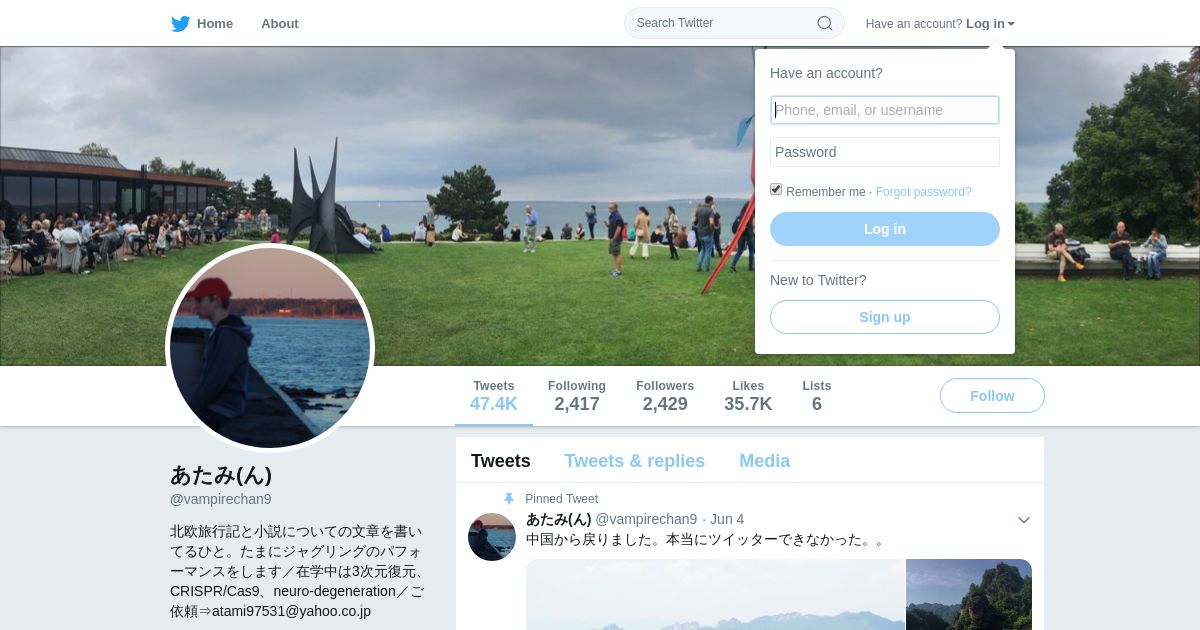Focus the Password field

point(885,152)
